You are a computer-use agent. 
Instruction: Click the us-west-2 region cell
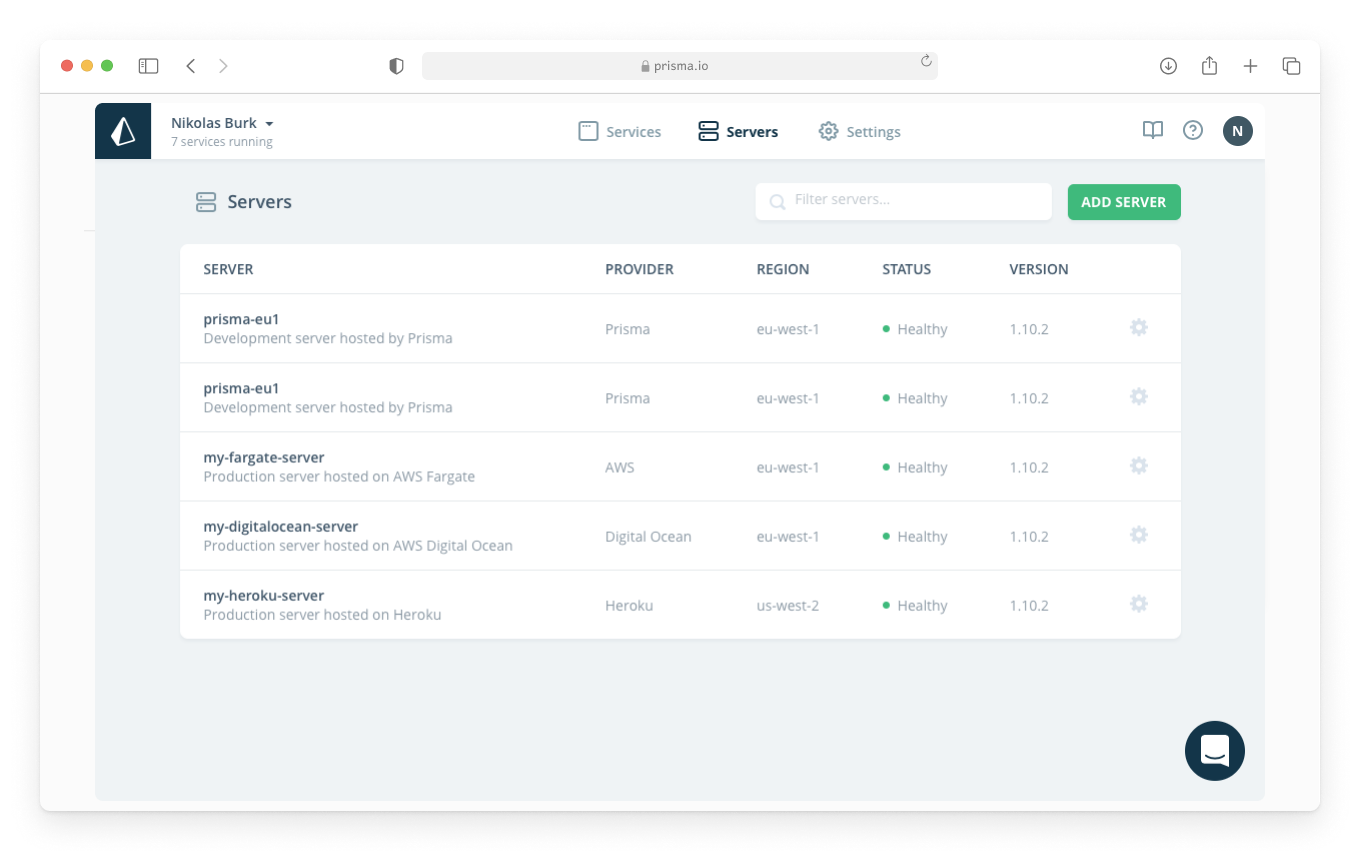[788, 605]
